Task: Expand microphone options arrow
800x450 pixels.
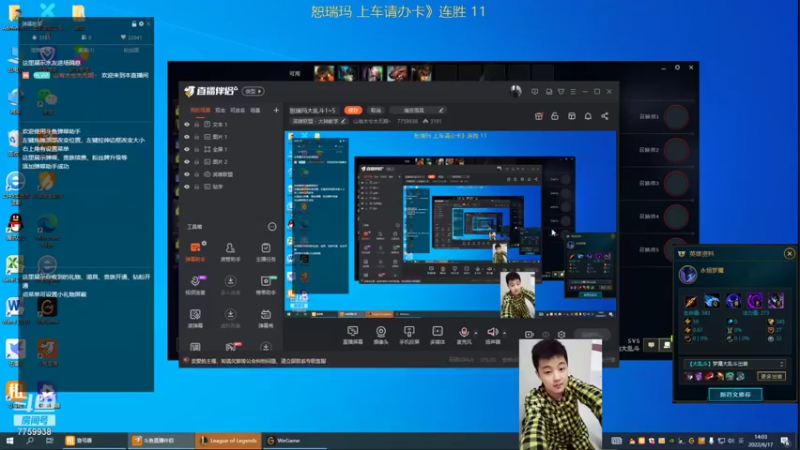Action: (x=476, y=333)
